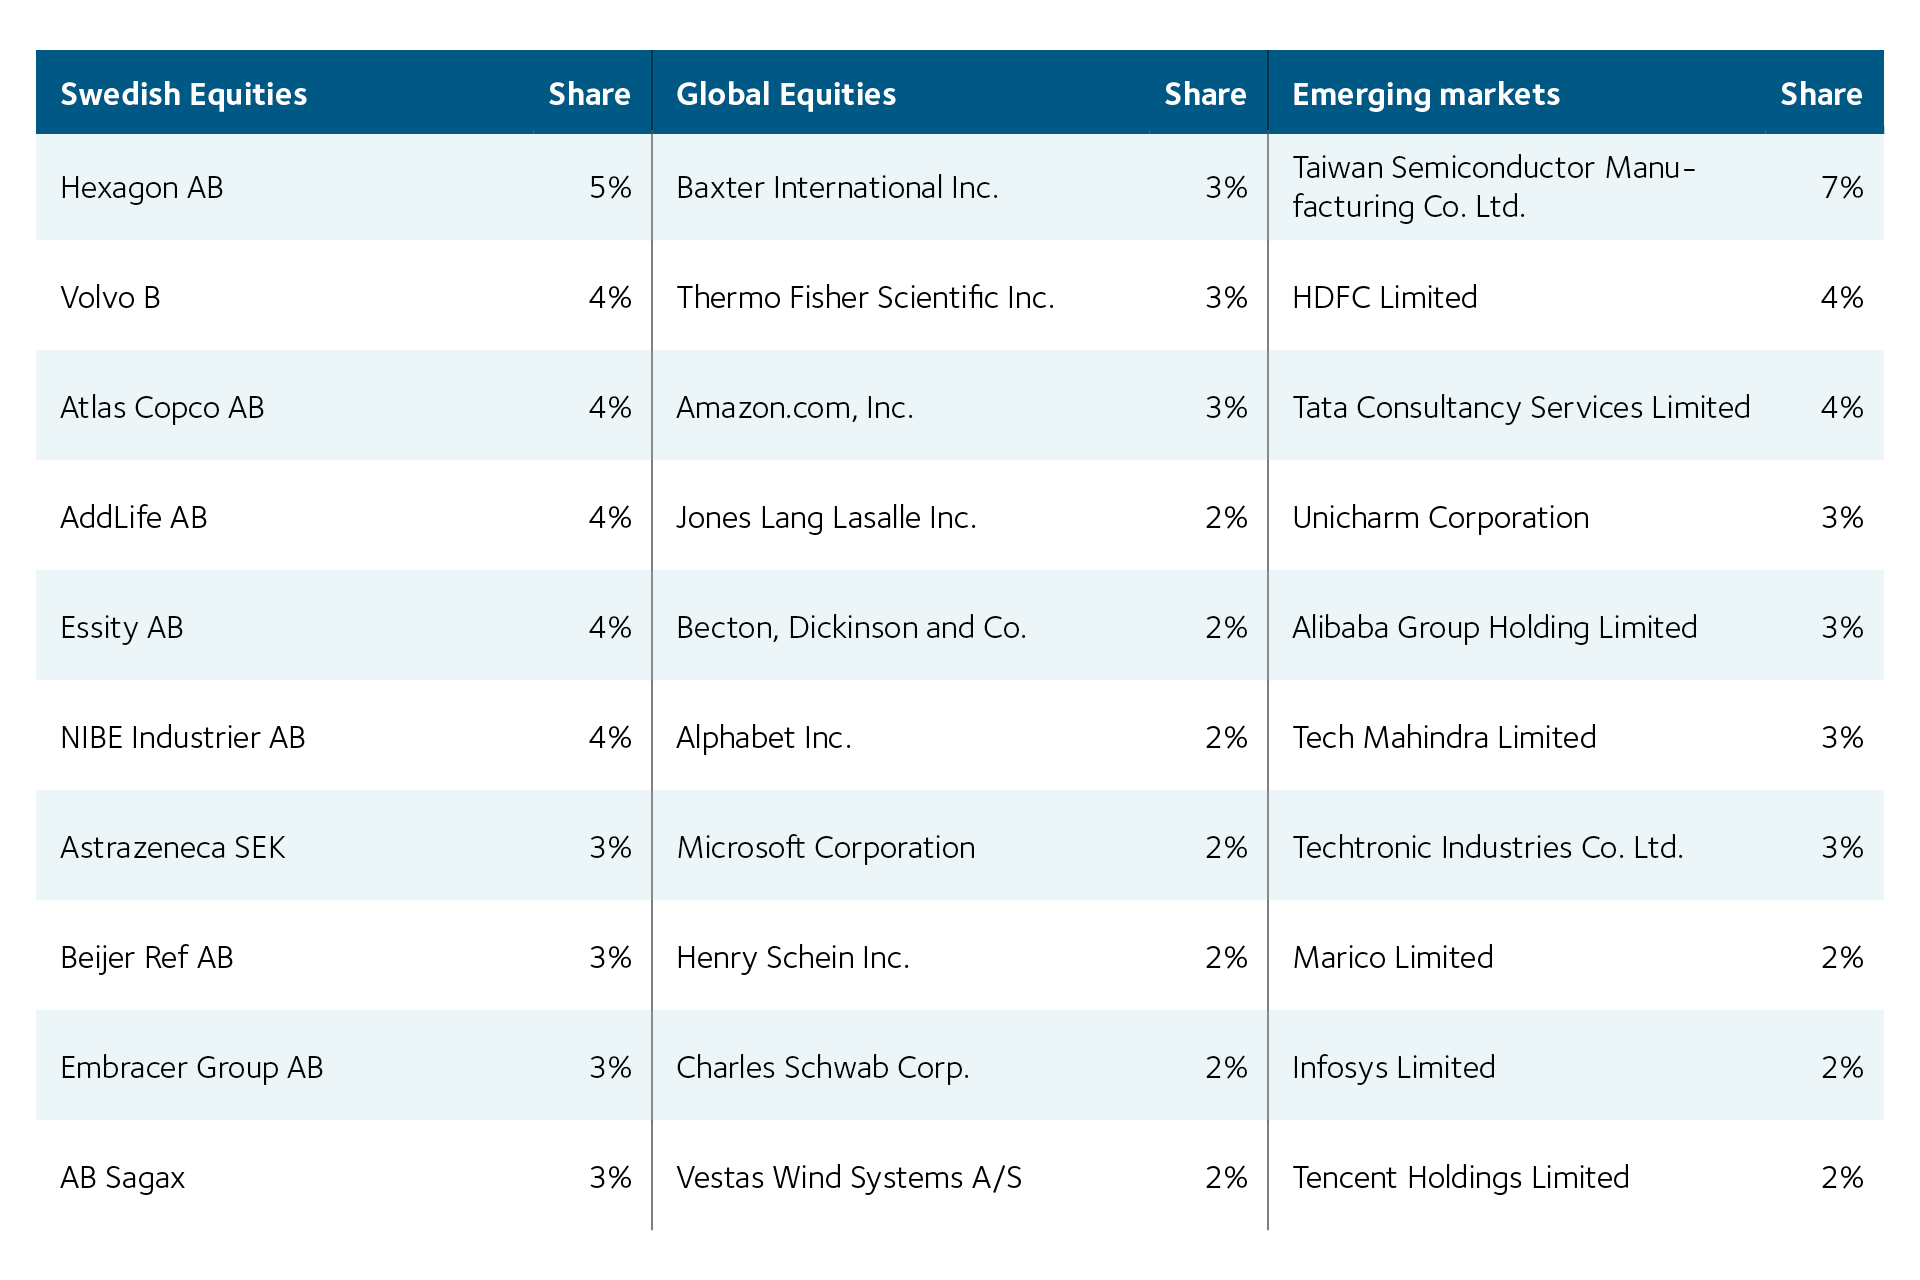Viewport: 1920px width, 1280px height.
Task: Select Vestas Wind Systems A/S
Action: pyautogui.click(x=849, y=1177)
